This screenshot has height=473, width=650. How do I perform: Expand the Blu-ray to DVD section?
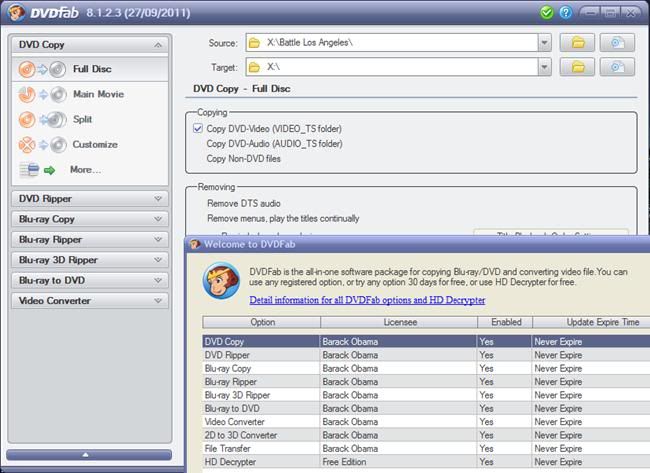pos(90,280)
